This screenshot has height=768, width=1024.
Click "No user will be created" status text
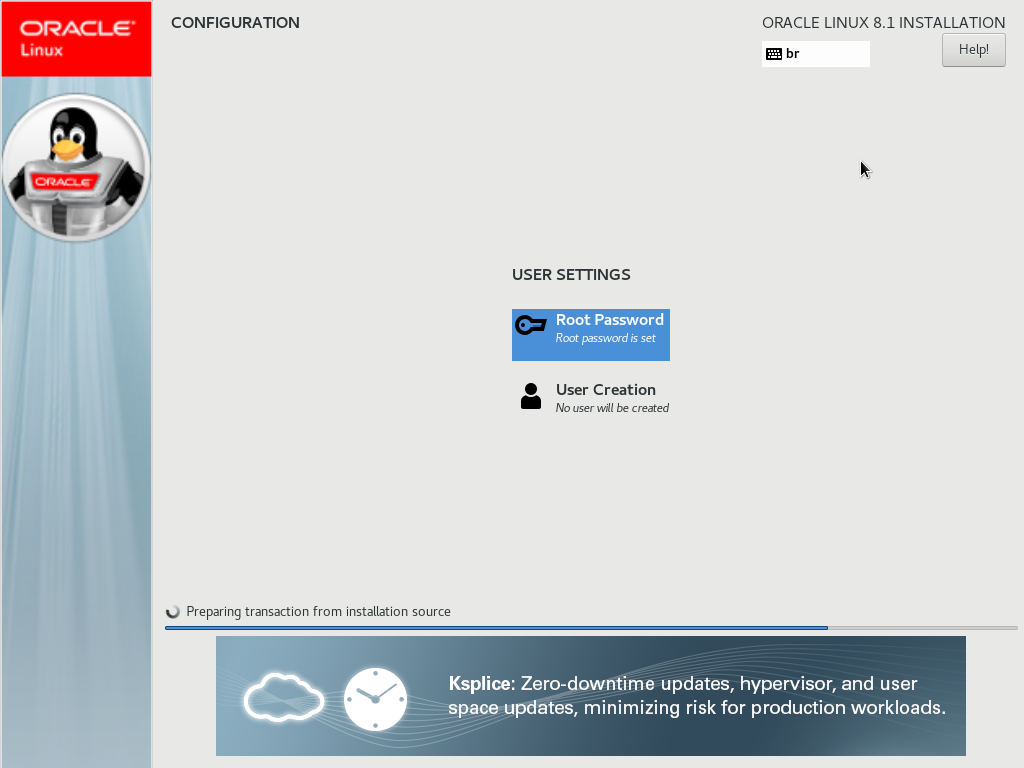pos(612,408)
